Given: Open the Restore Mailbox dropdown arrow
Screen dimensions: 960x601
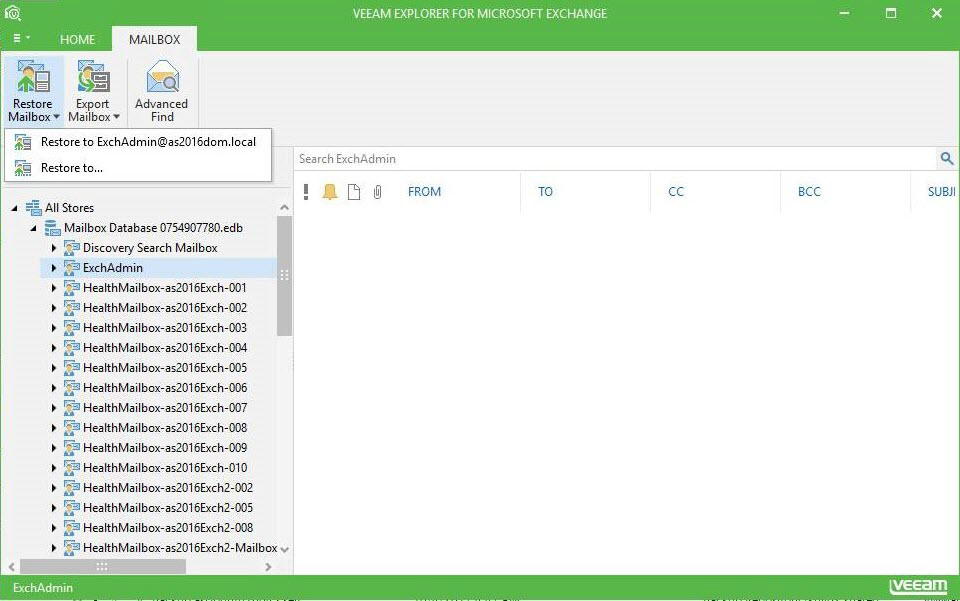Looking at the screenshot, I should coord(56,117).
